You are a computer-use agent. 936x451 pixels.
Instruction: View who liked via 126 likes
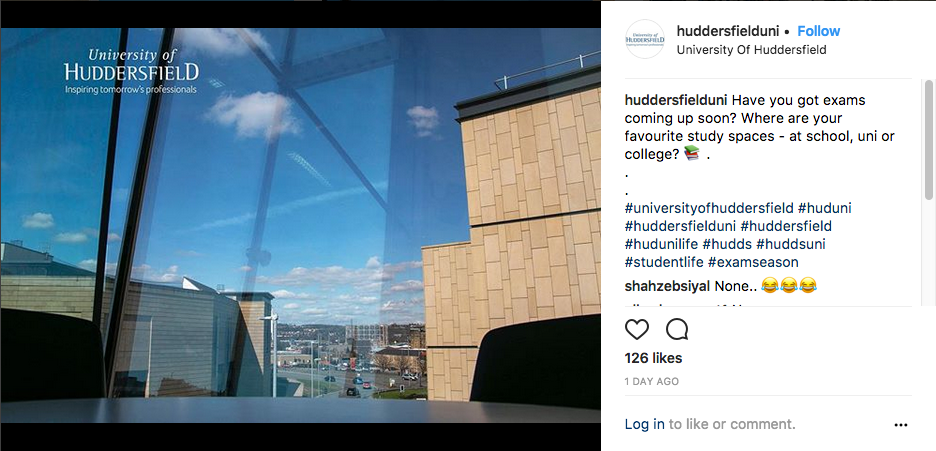point(653,359)
